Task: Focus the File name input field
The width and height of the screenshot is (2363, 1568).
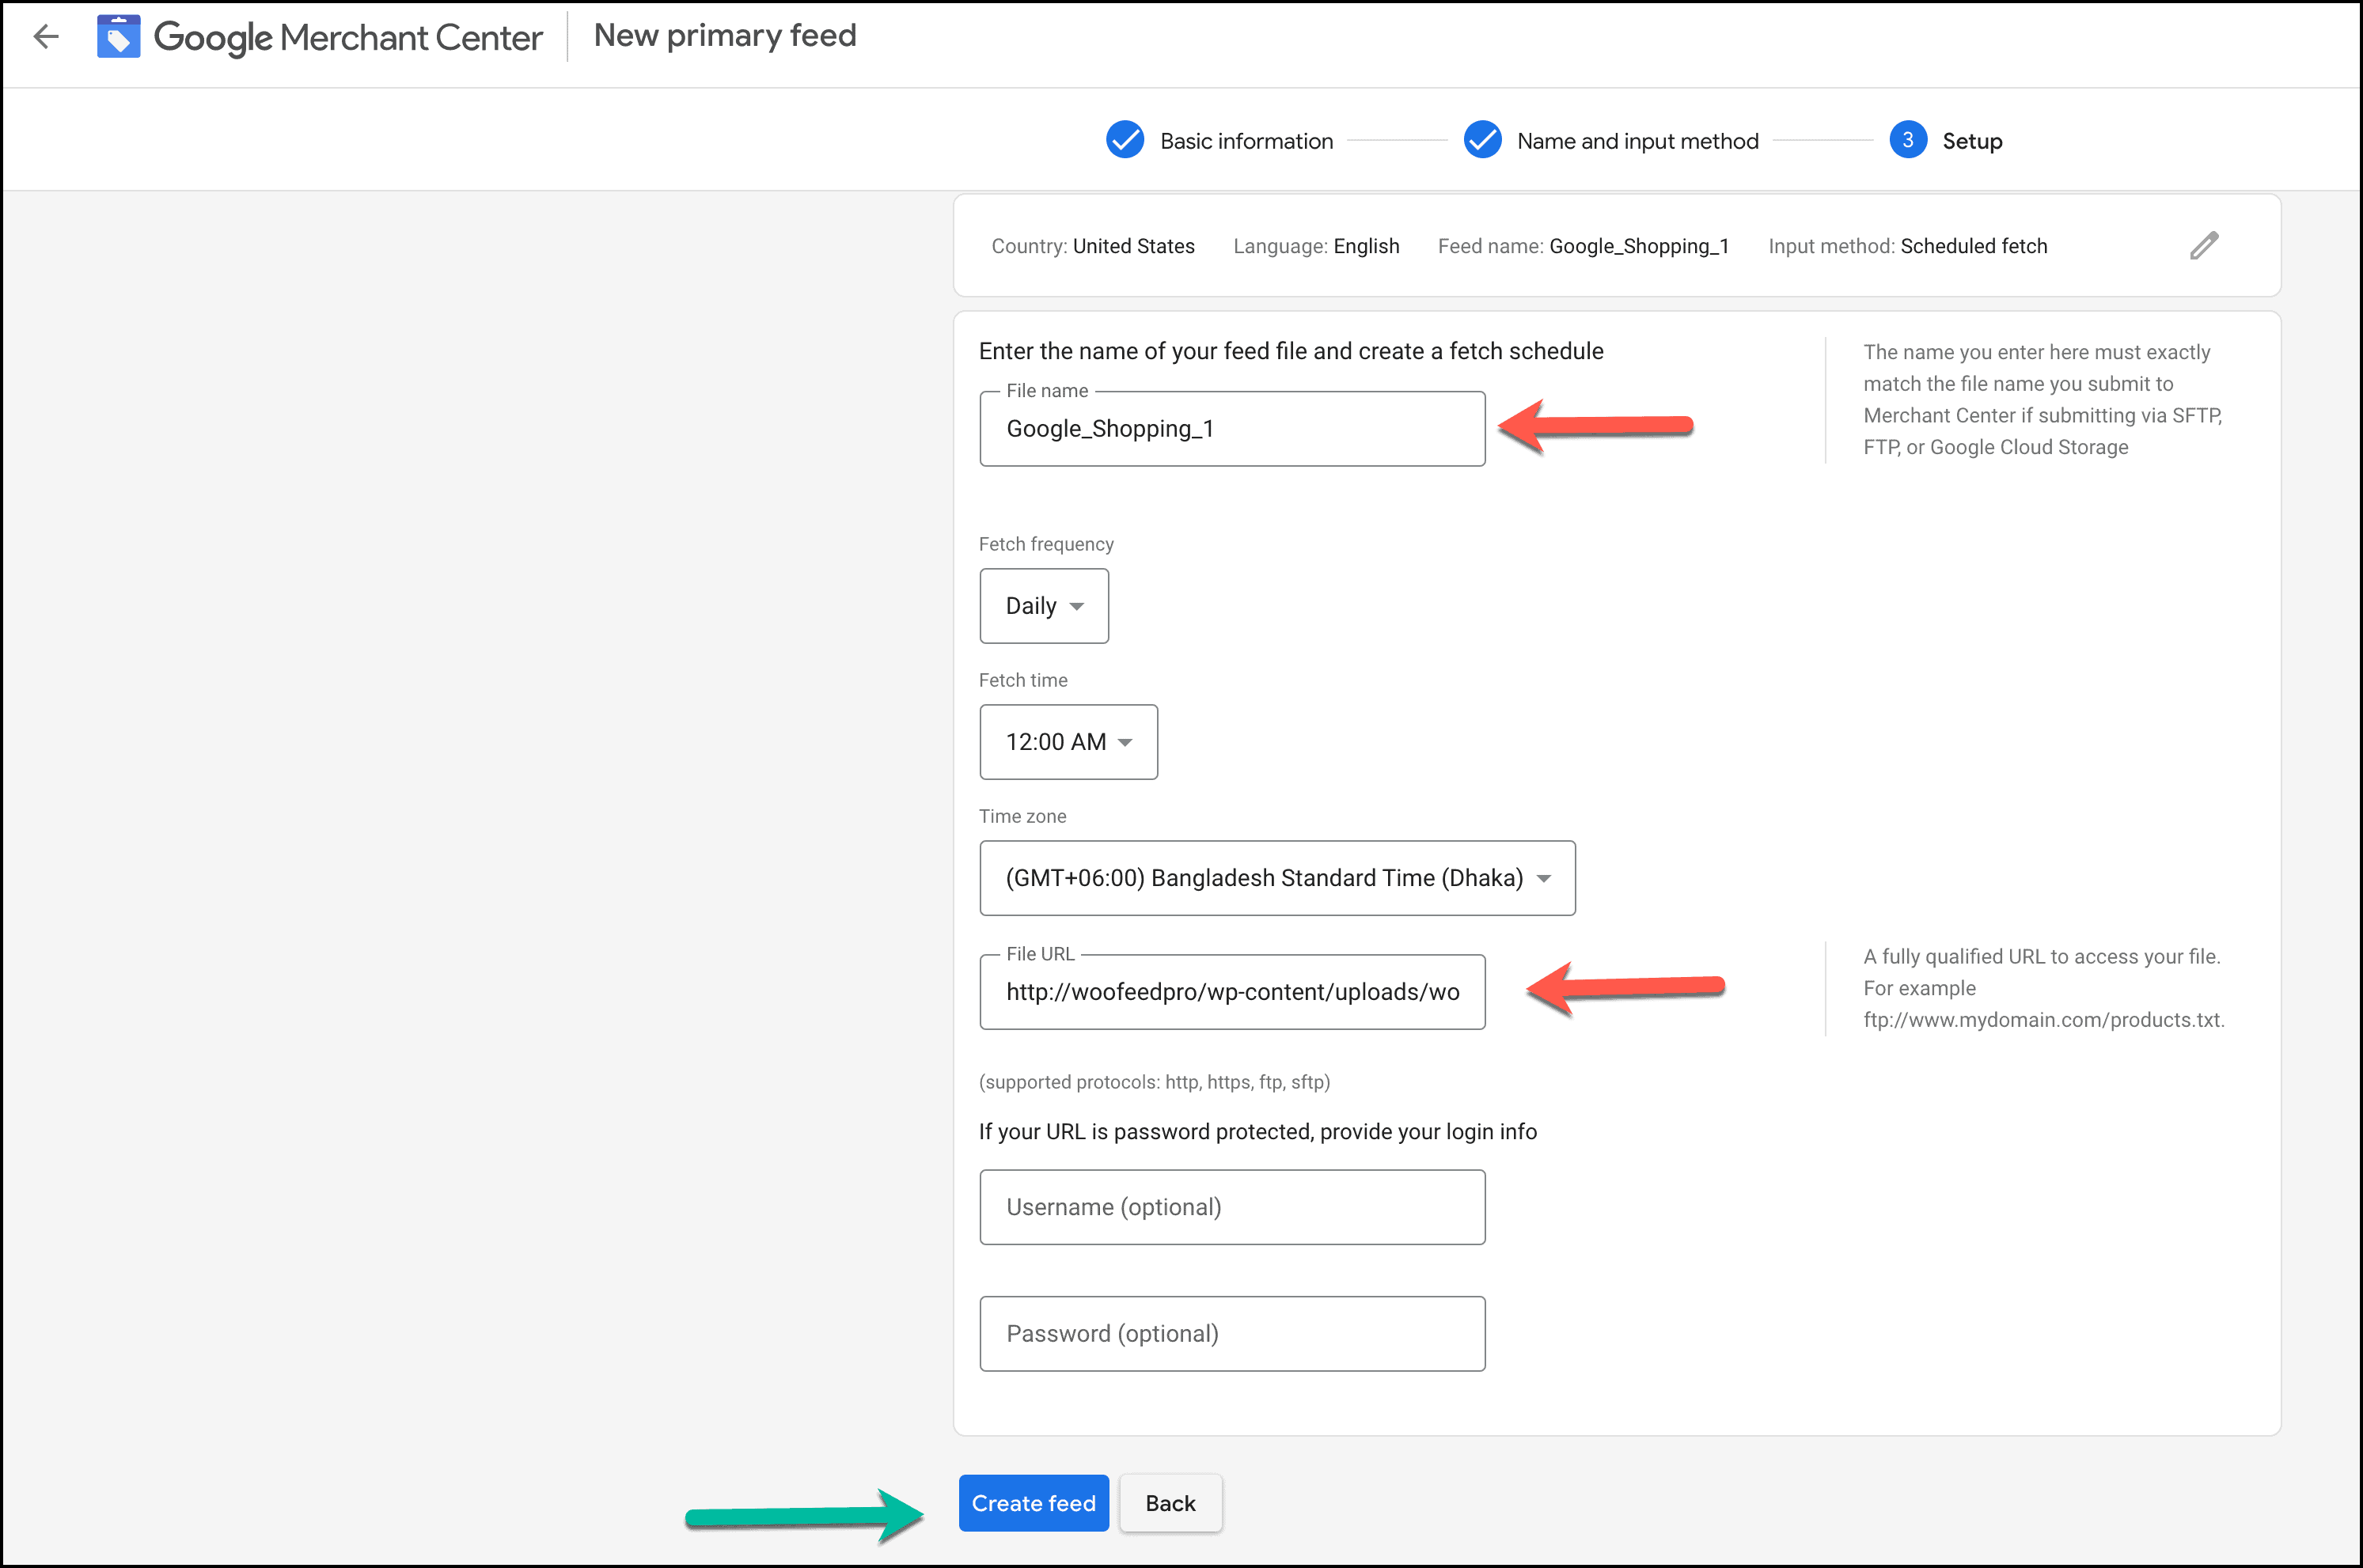Action: [x=1232, y=429]
